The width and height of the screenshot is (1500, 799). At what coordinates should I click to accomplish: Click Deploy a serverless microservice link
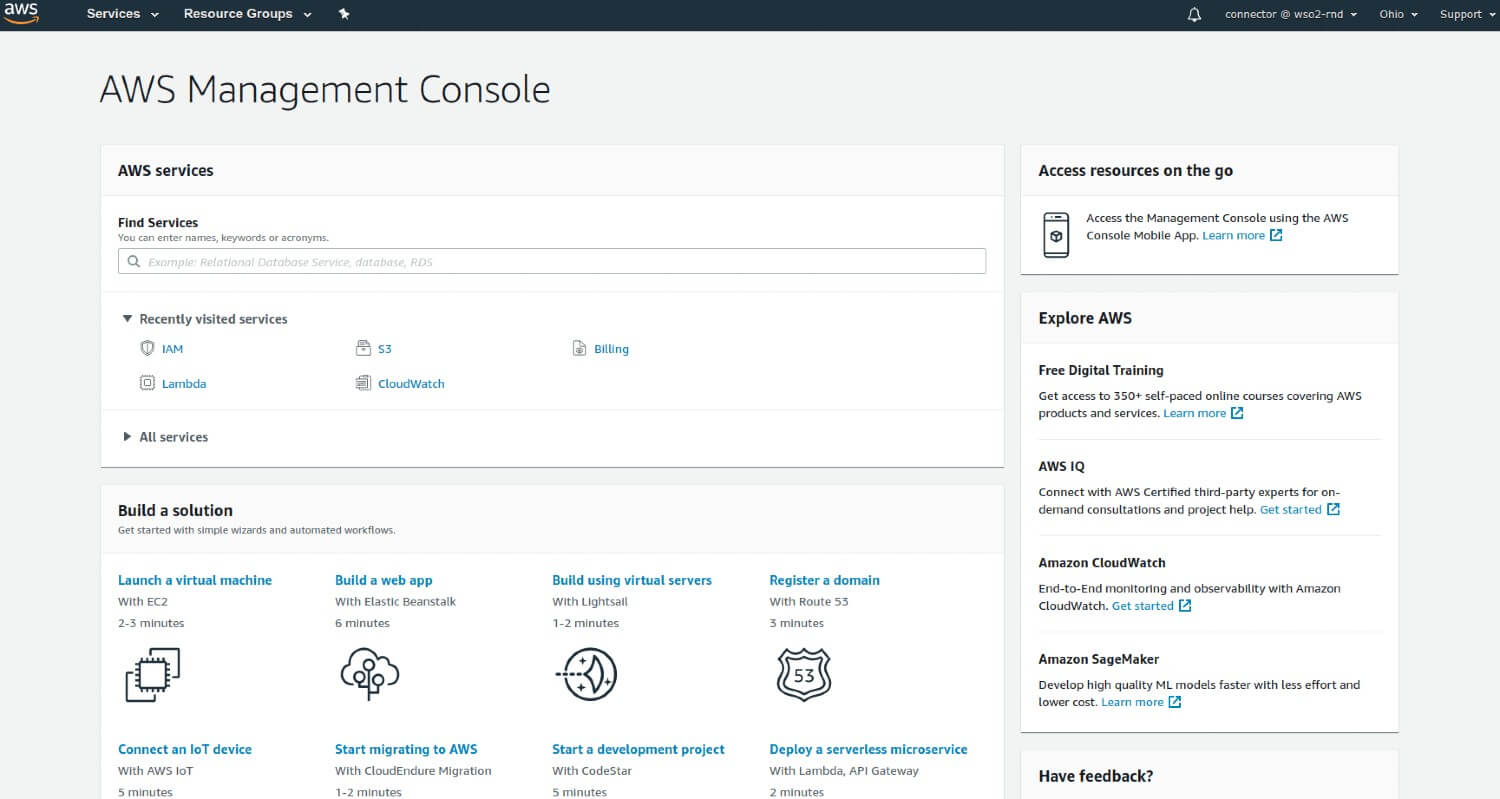(x=868, y=749)
